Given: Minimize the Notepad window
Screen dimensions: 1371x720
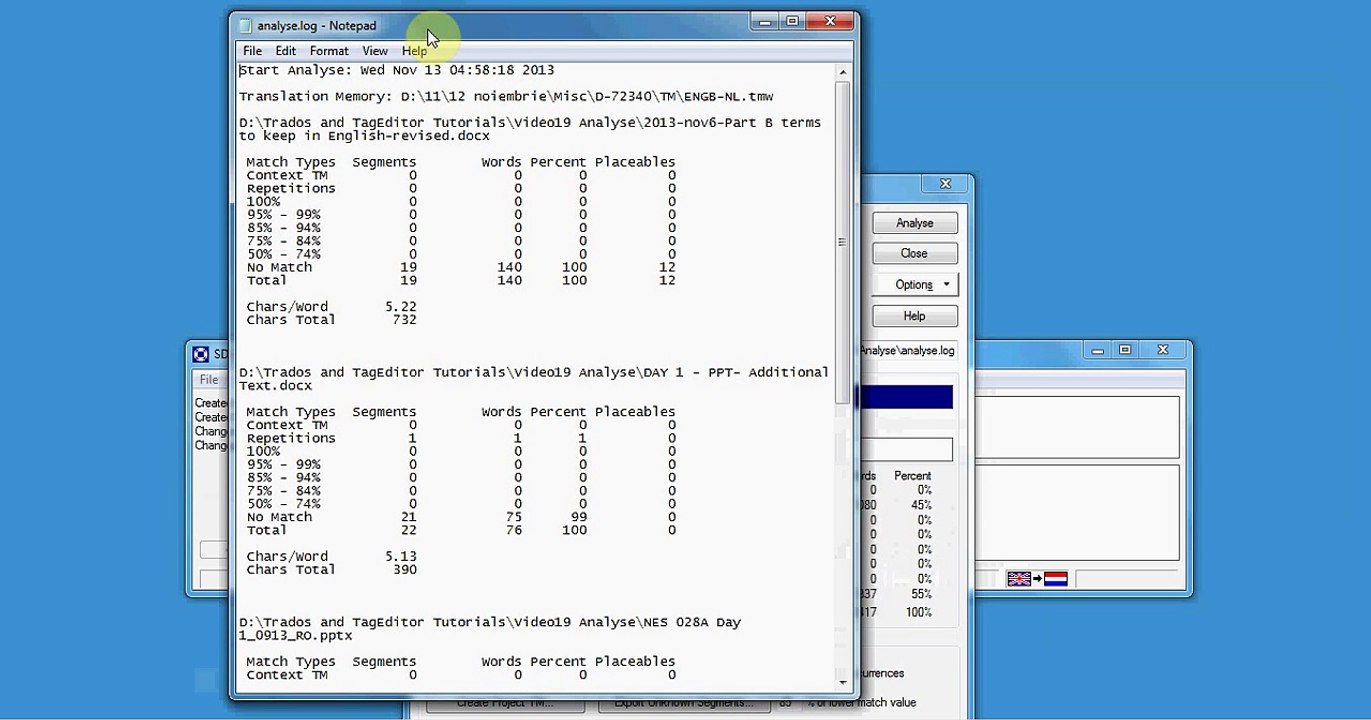Looking at the screenshot, I should point(764,20).
